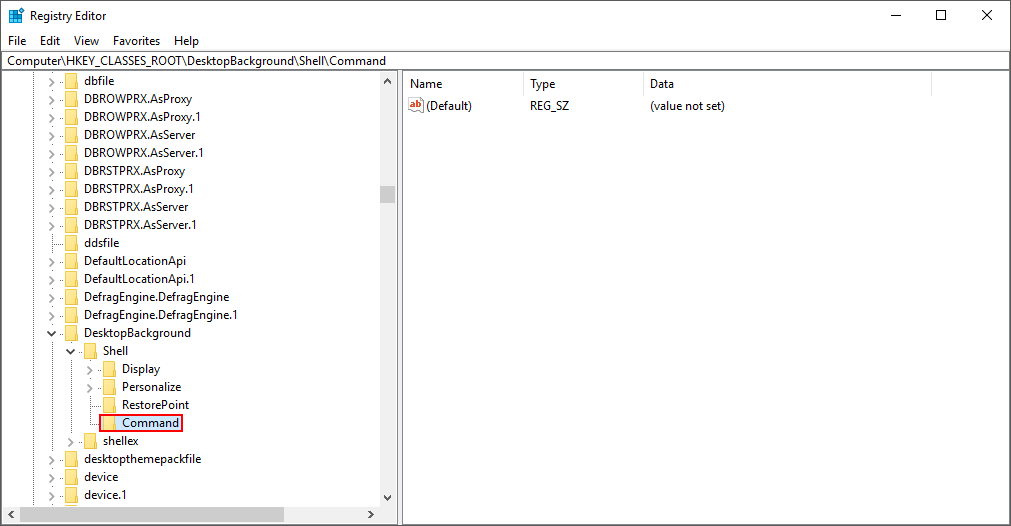Click the tree scroll up arrow
Screen dimensions: 1011x526
[x=388, y=81]
